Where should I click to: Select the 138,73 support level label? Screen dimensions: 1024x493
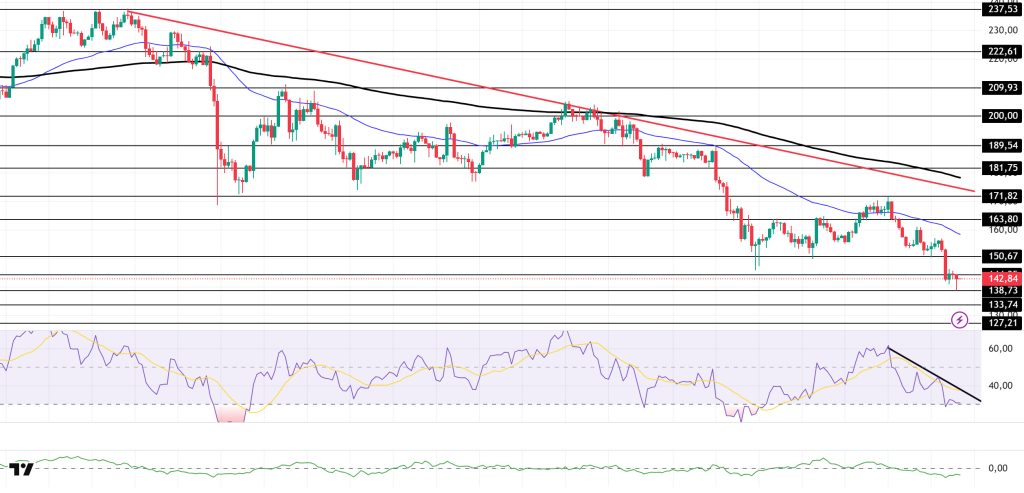(1000, 291)
